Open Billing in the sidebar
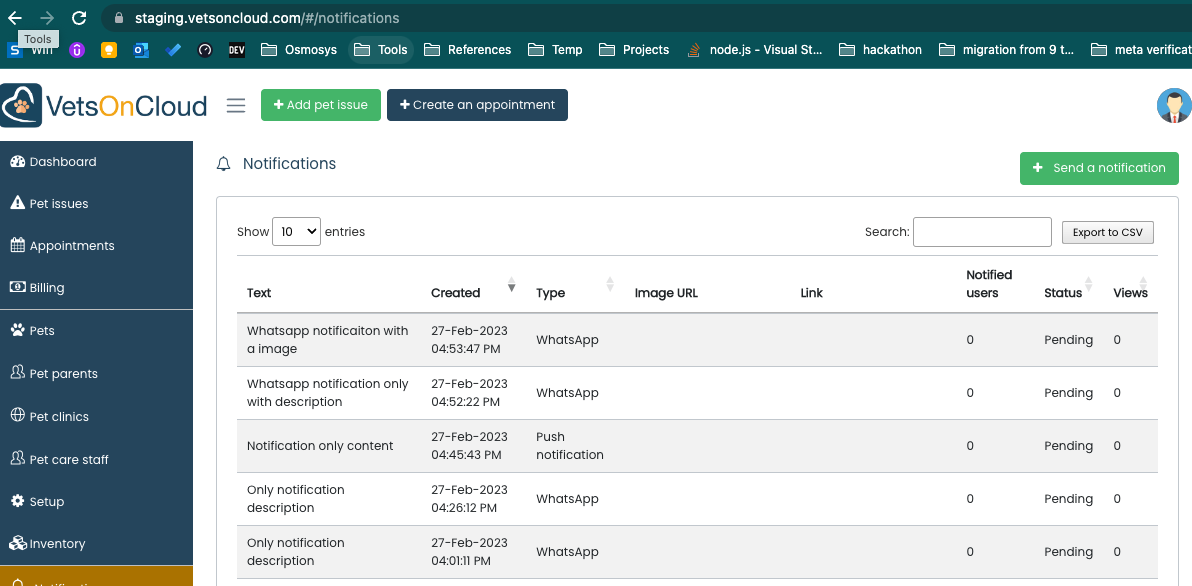 [x=47, y=288]
